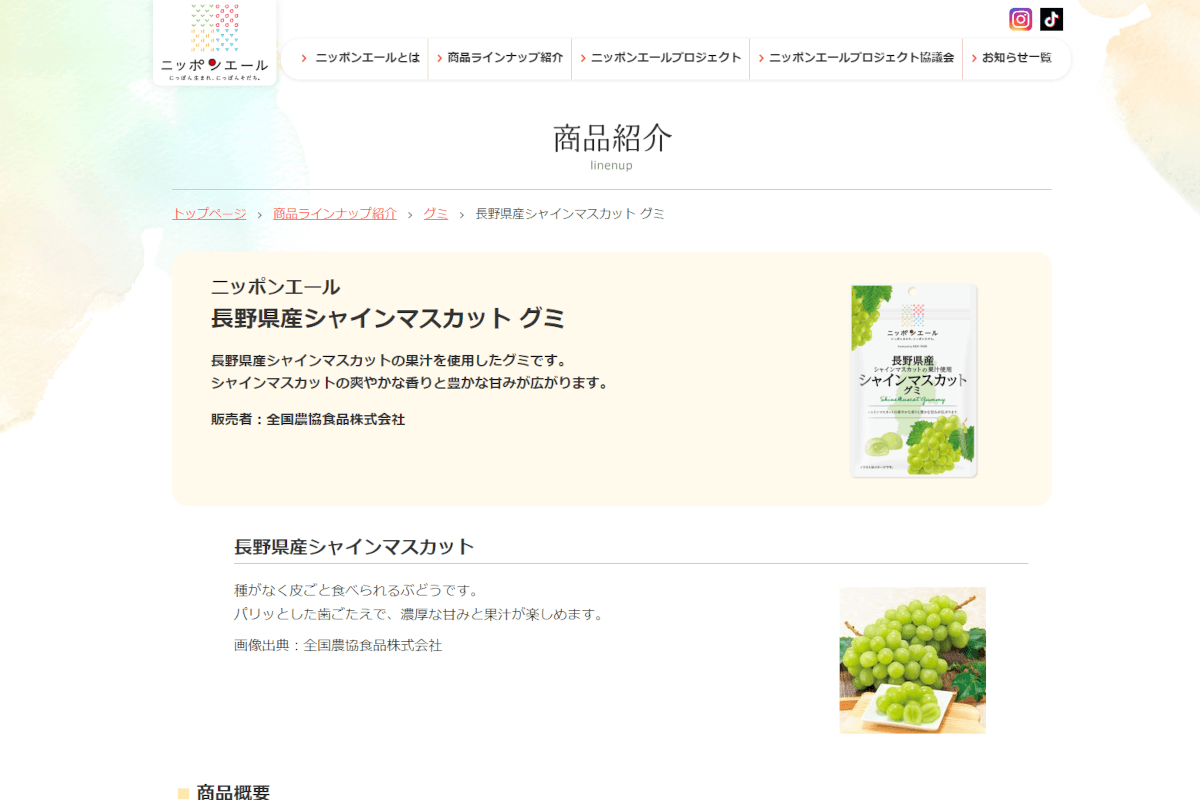Open the お知らせ一覧 menu item
The width and height of the screenshot is (1200, 800).
pyautogui.click(x=1016, y=58)
